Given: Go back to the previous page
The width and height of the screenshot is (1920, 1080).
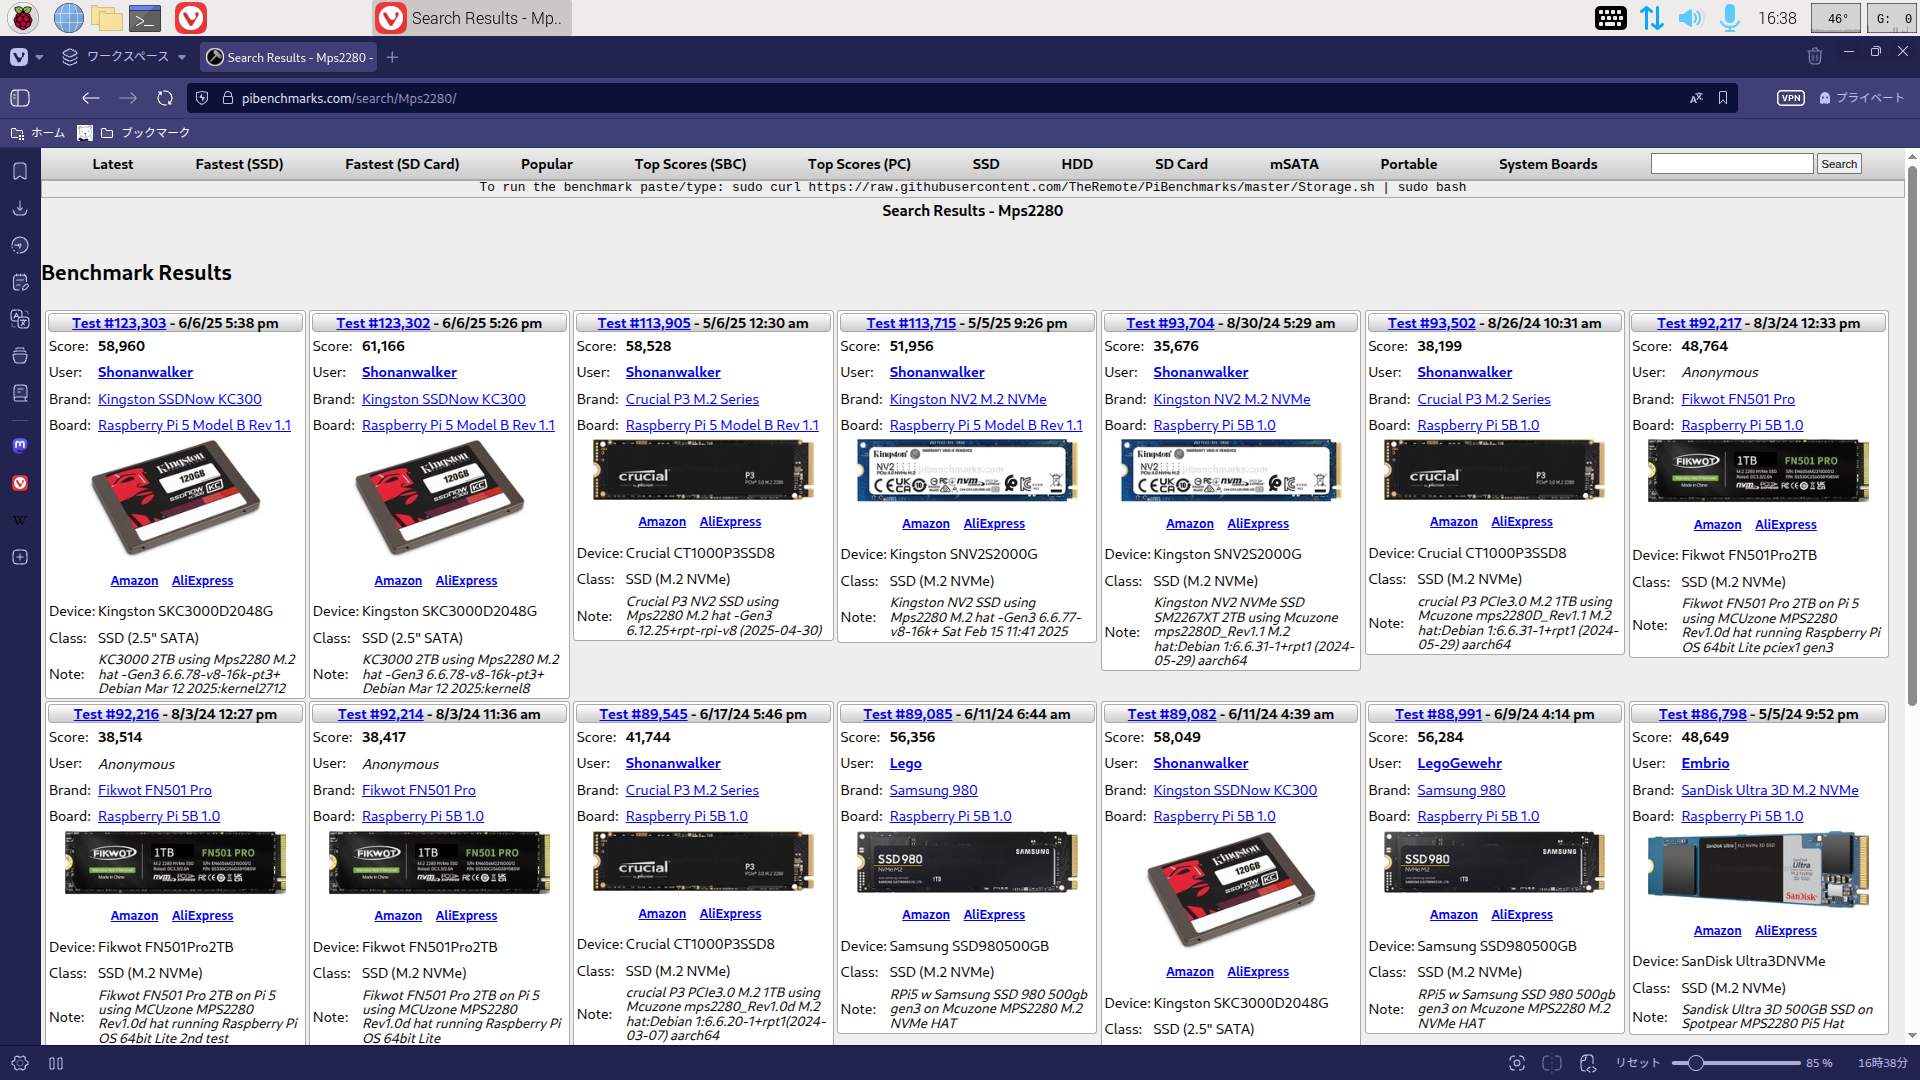Looking at the screenshot, I should tap(90, 98).
